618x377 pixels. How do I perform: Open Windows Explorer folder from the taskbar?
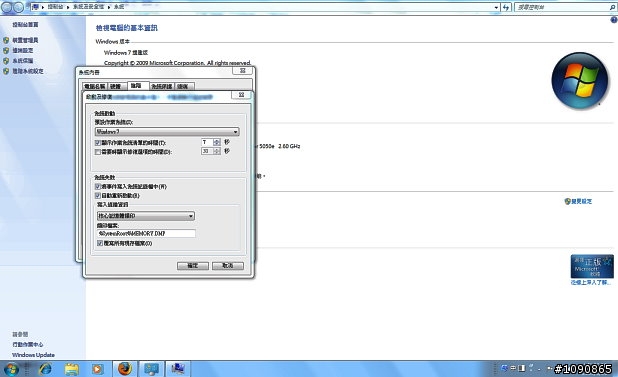tap(72, 369)
